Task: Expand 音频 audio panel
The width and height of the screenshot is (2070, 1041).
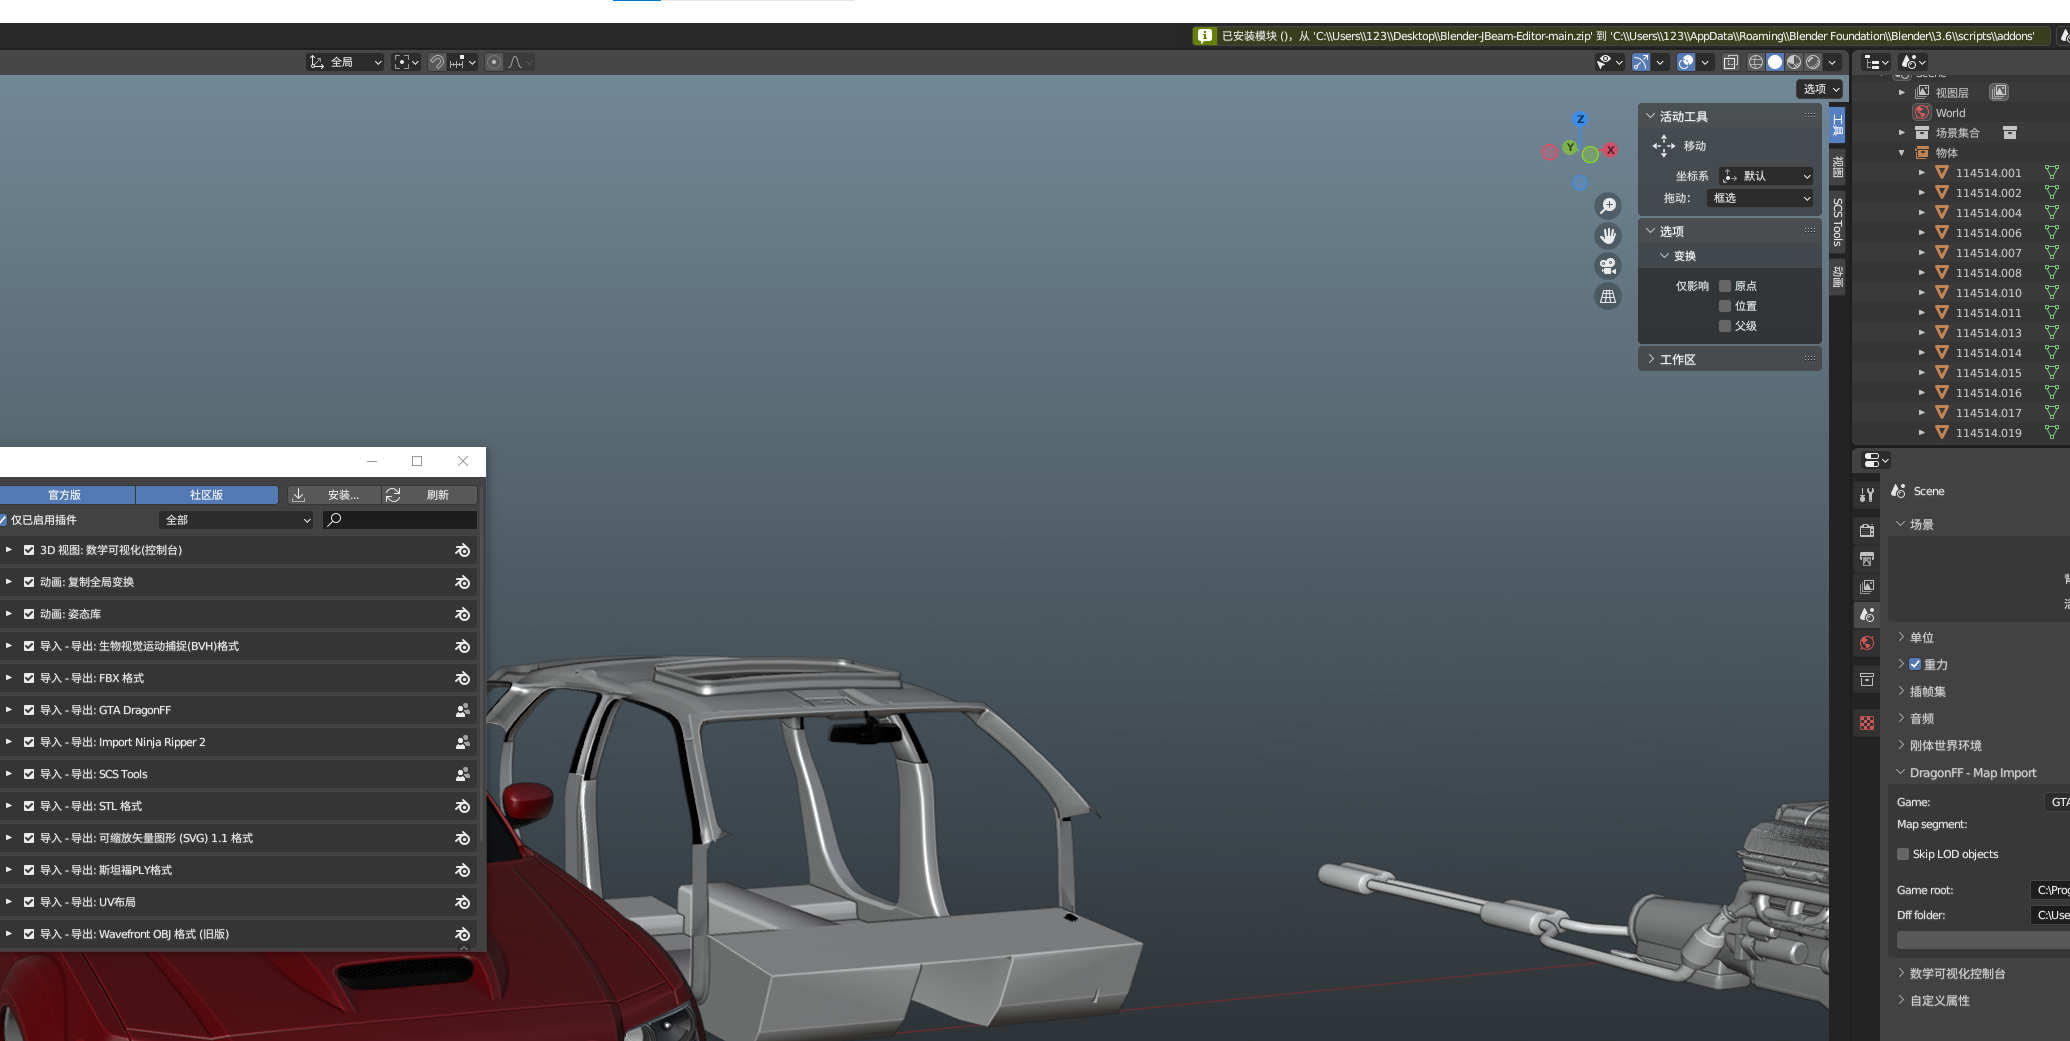Action: pyautogui.click(x=1920, y=718)
